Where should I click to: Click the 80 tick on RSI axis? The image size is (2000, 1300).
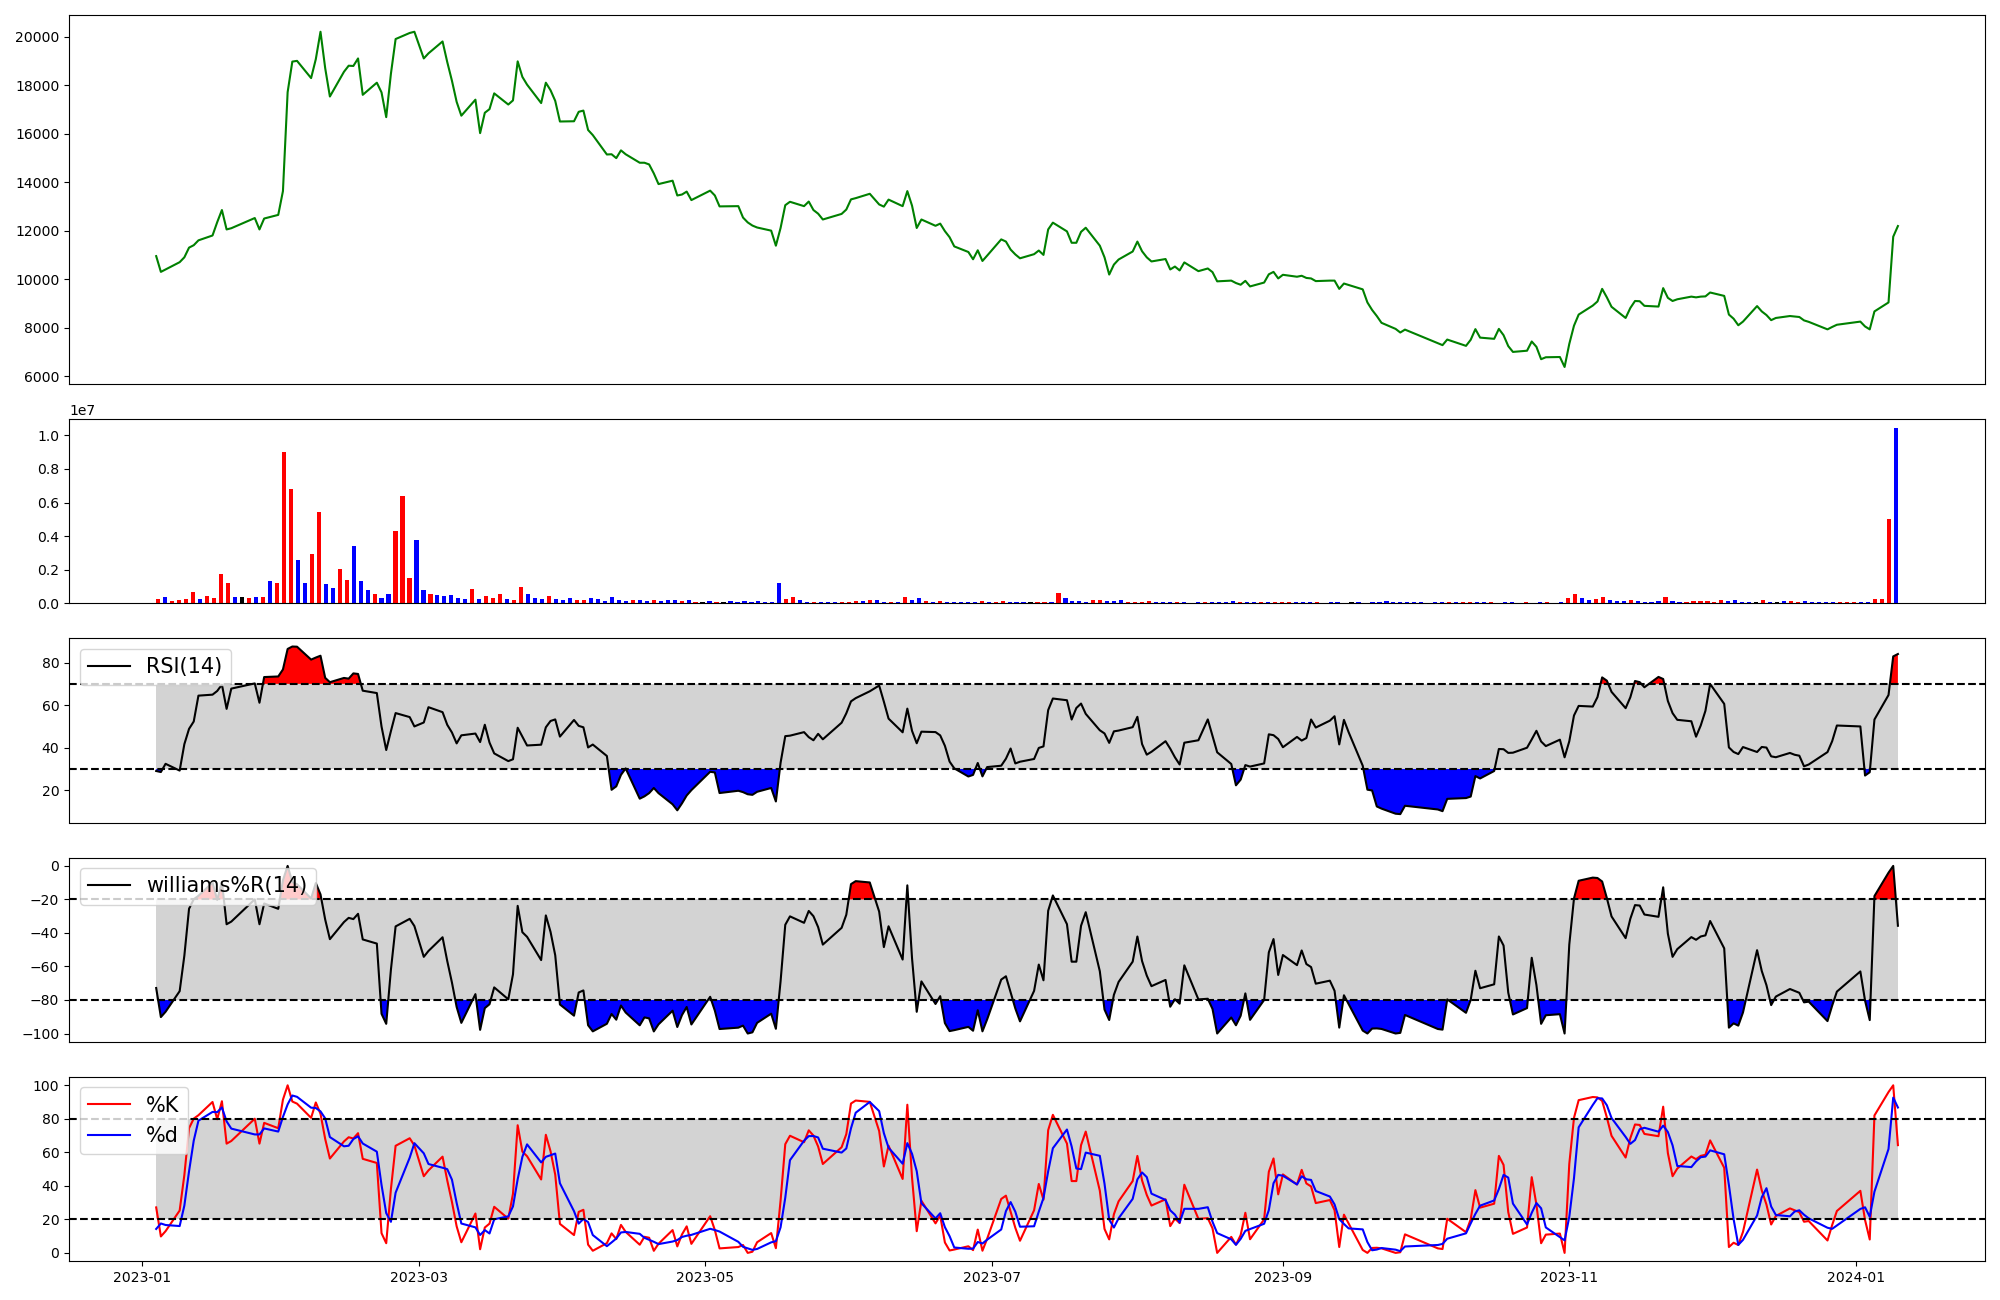[x=49, y=663]
